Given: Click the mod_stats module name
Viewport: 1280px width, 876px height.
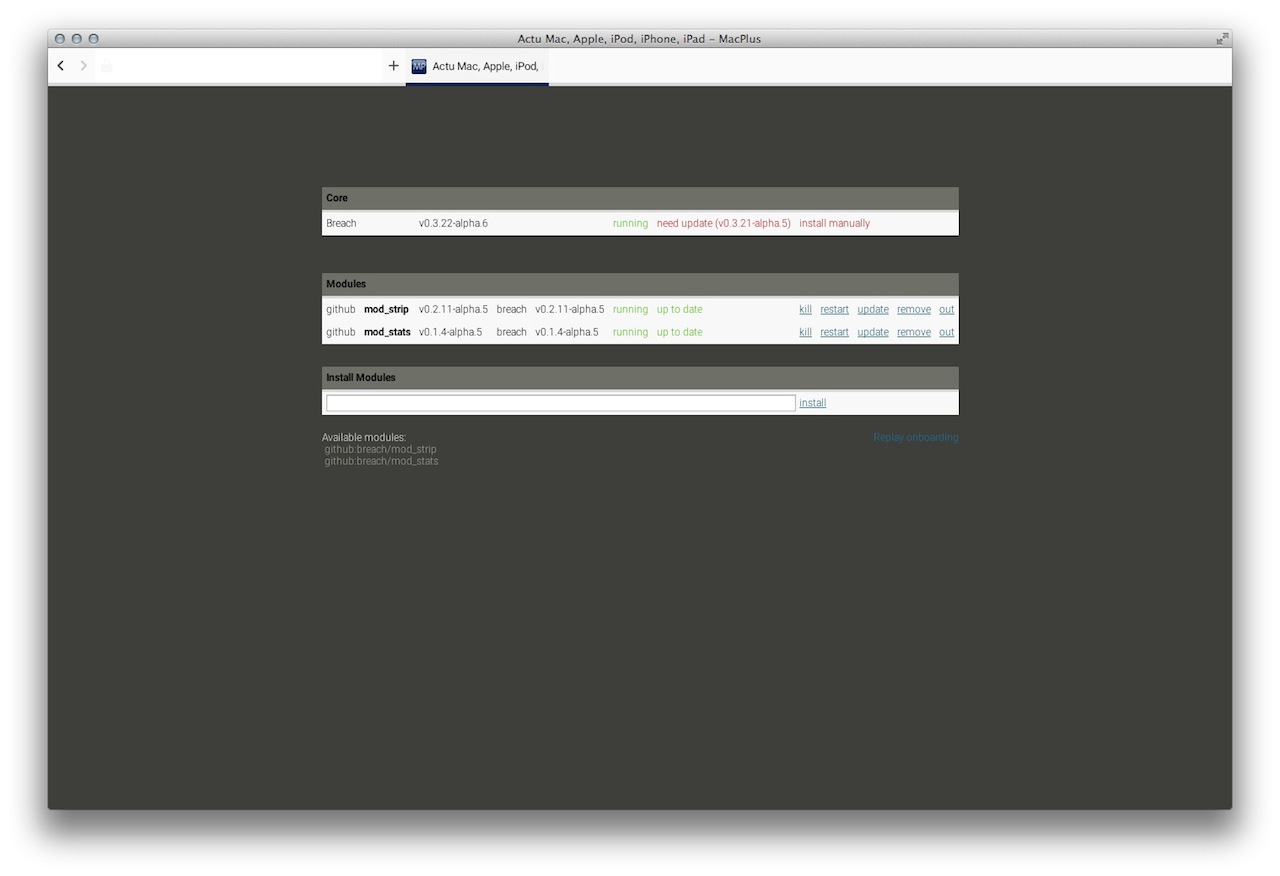Looking at the screenshot, I should (387, 333).
